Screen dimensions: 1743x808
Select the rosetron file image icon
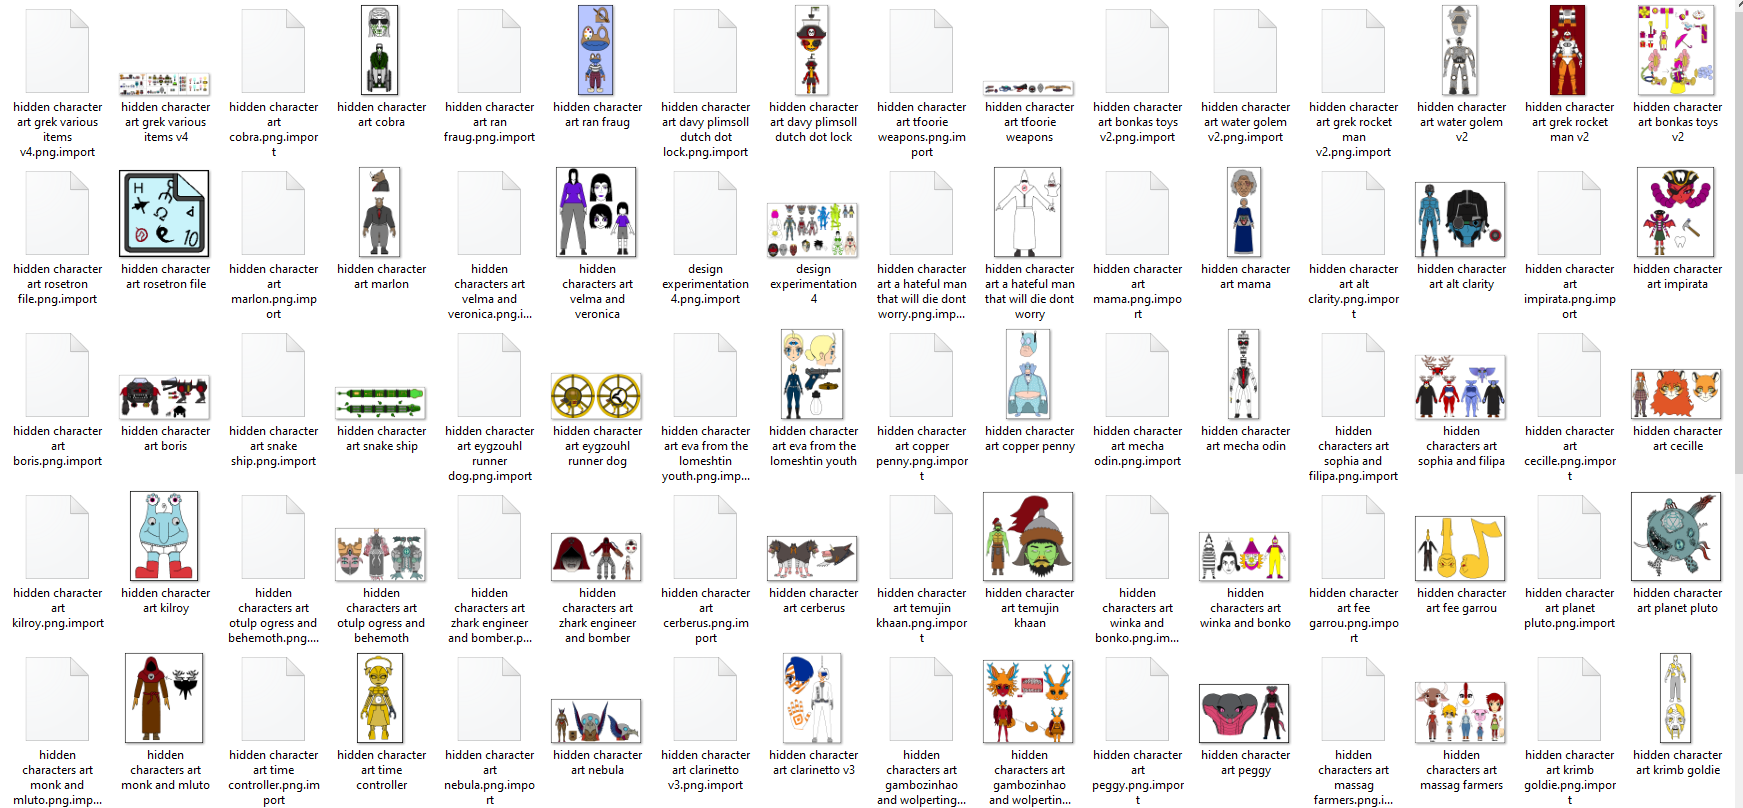click(164, 213)
